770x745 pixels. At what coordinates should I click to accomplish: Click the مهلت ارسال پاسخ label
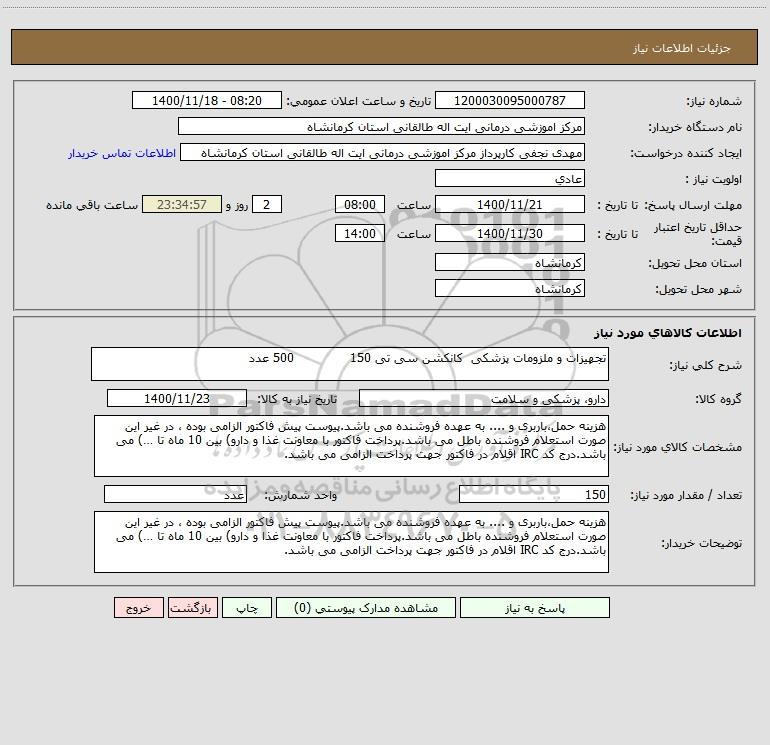tap(693, 205)
